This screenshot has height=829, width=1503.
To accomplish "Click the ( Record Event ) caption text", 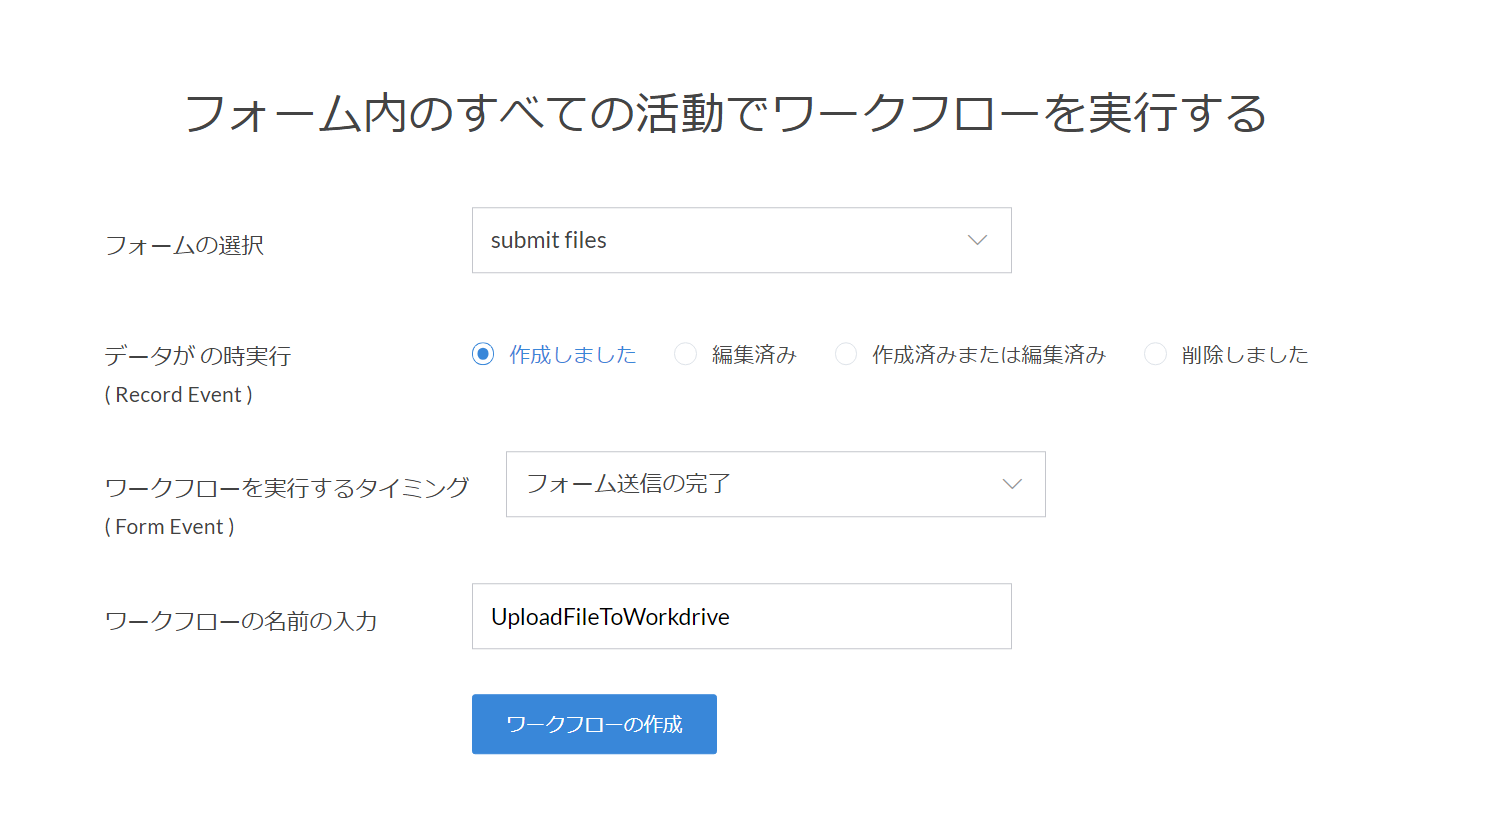I will (x=178, y=395).
